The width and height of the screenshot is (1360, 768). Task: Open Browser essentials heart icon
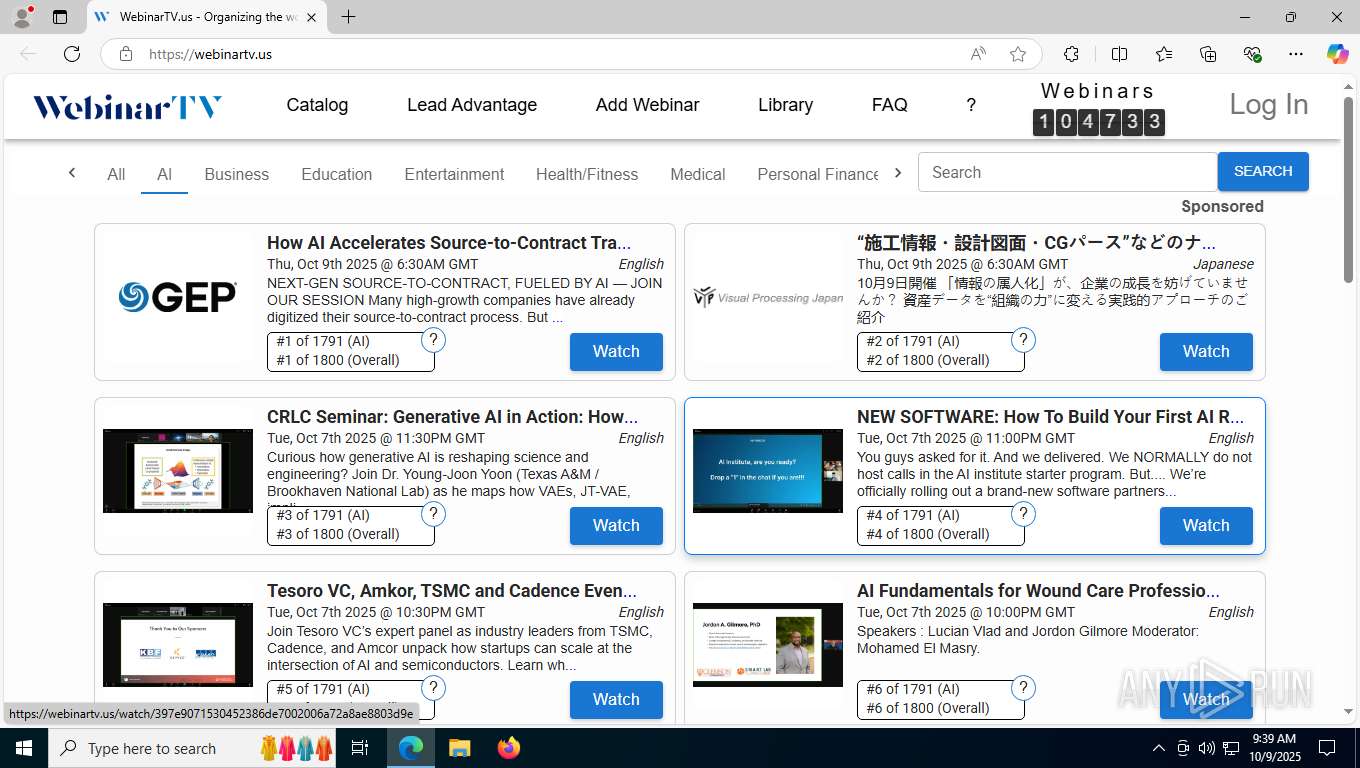(x=1252, y=54)
